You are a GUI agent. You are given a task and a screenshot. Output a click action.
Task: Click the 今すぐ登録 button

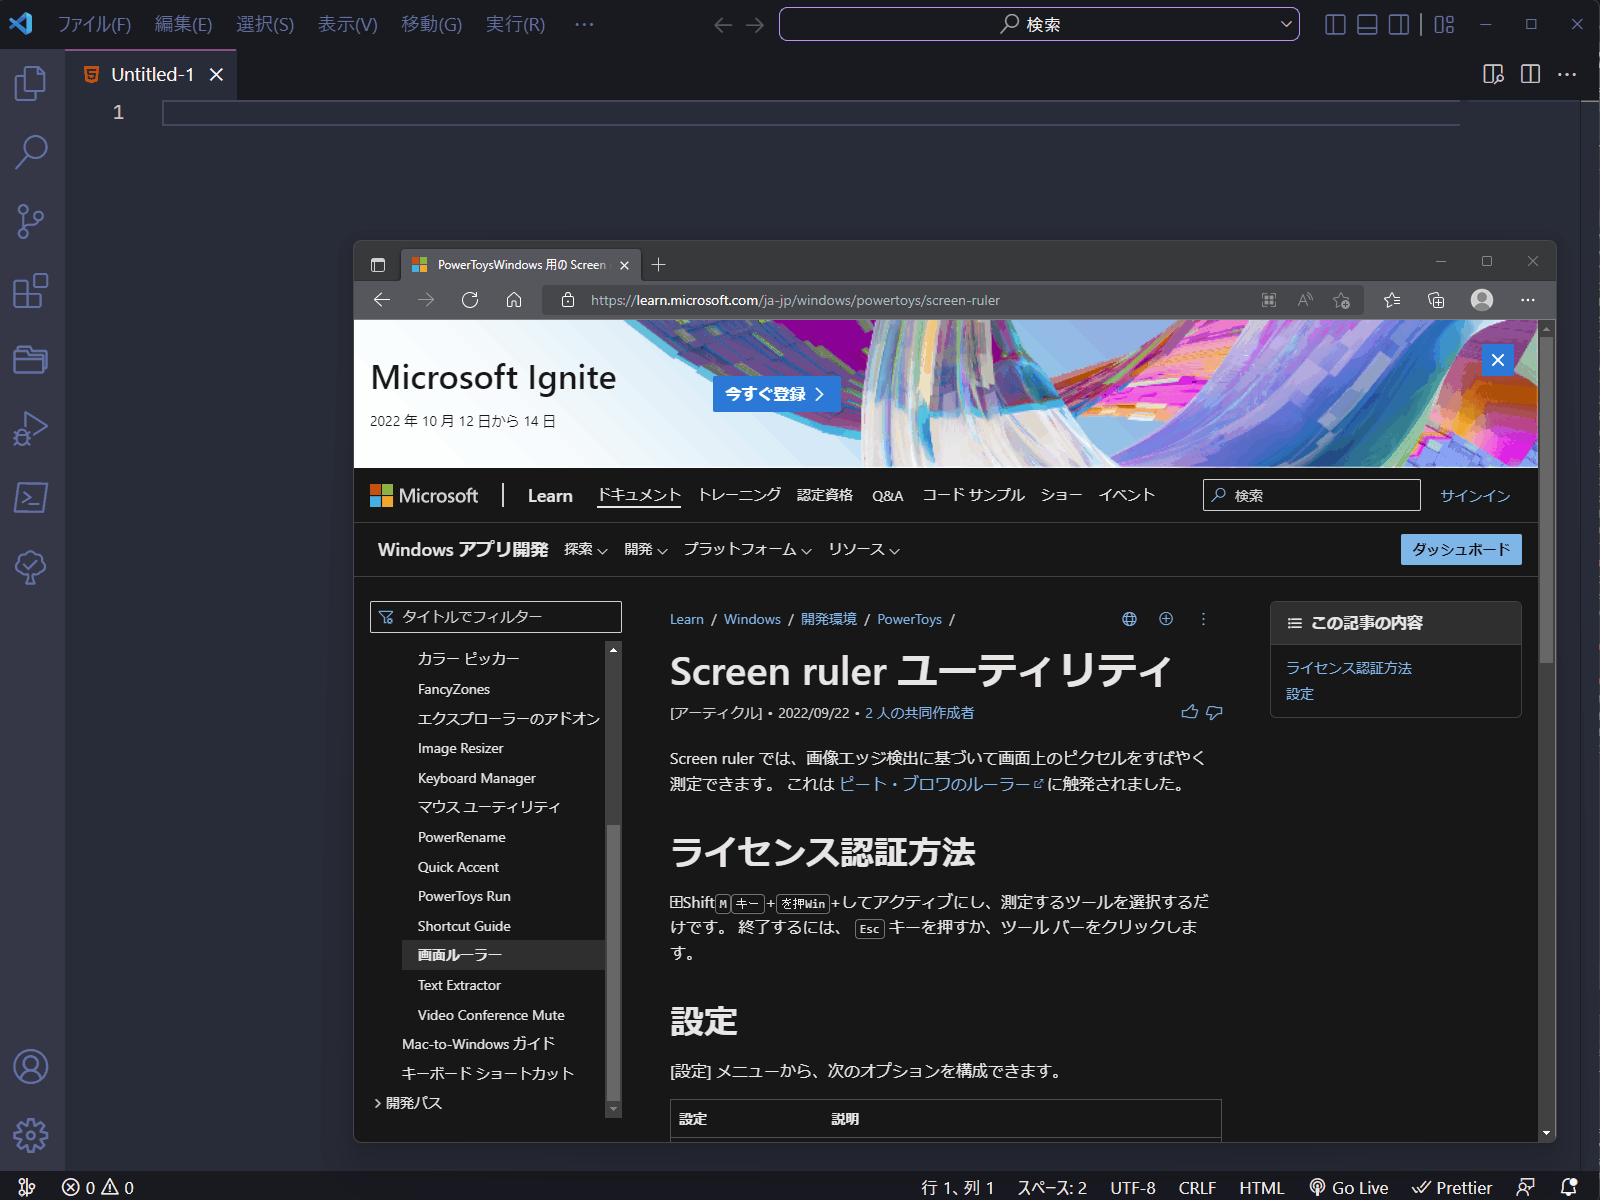[x=775, y=394]
